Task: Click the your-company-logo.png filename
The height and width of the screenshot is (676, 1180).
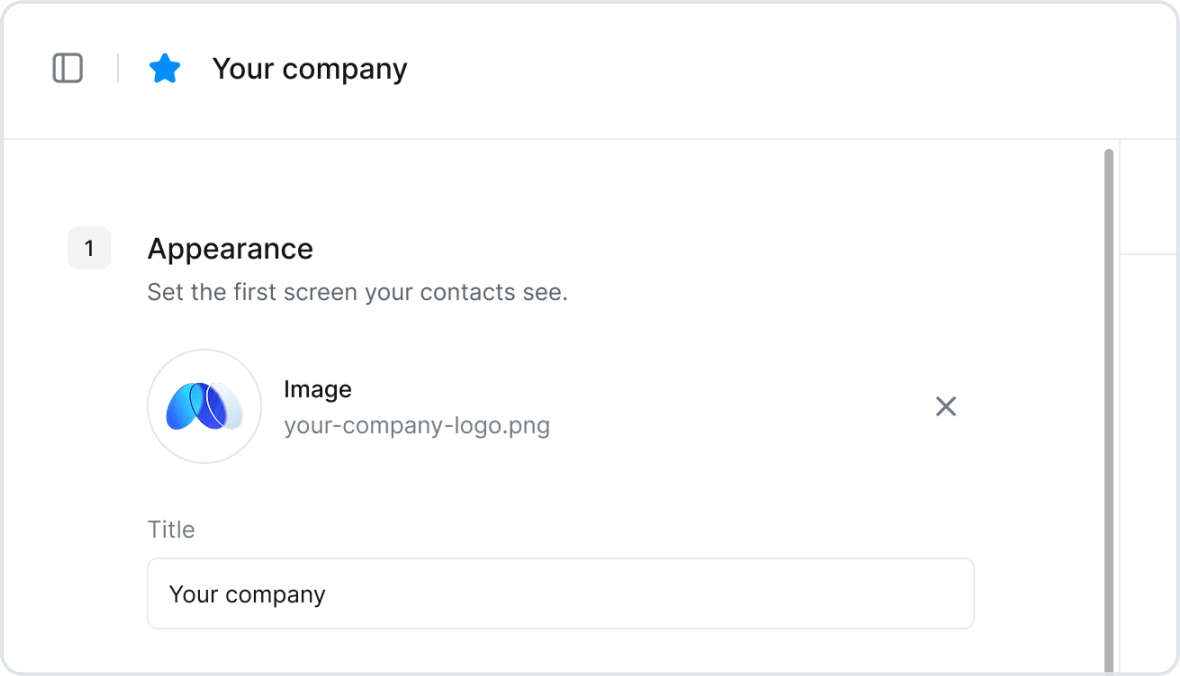Action: pos(417,425)
